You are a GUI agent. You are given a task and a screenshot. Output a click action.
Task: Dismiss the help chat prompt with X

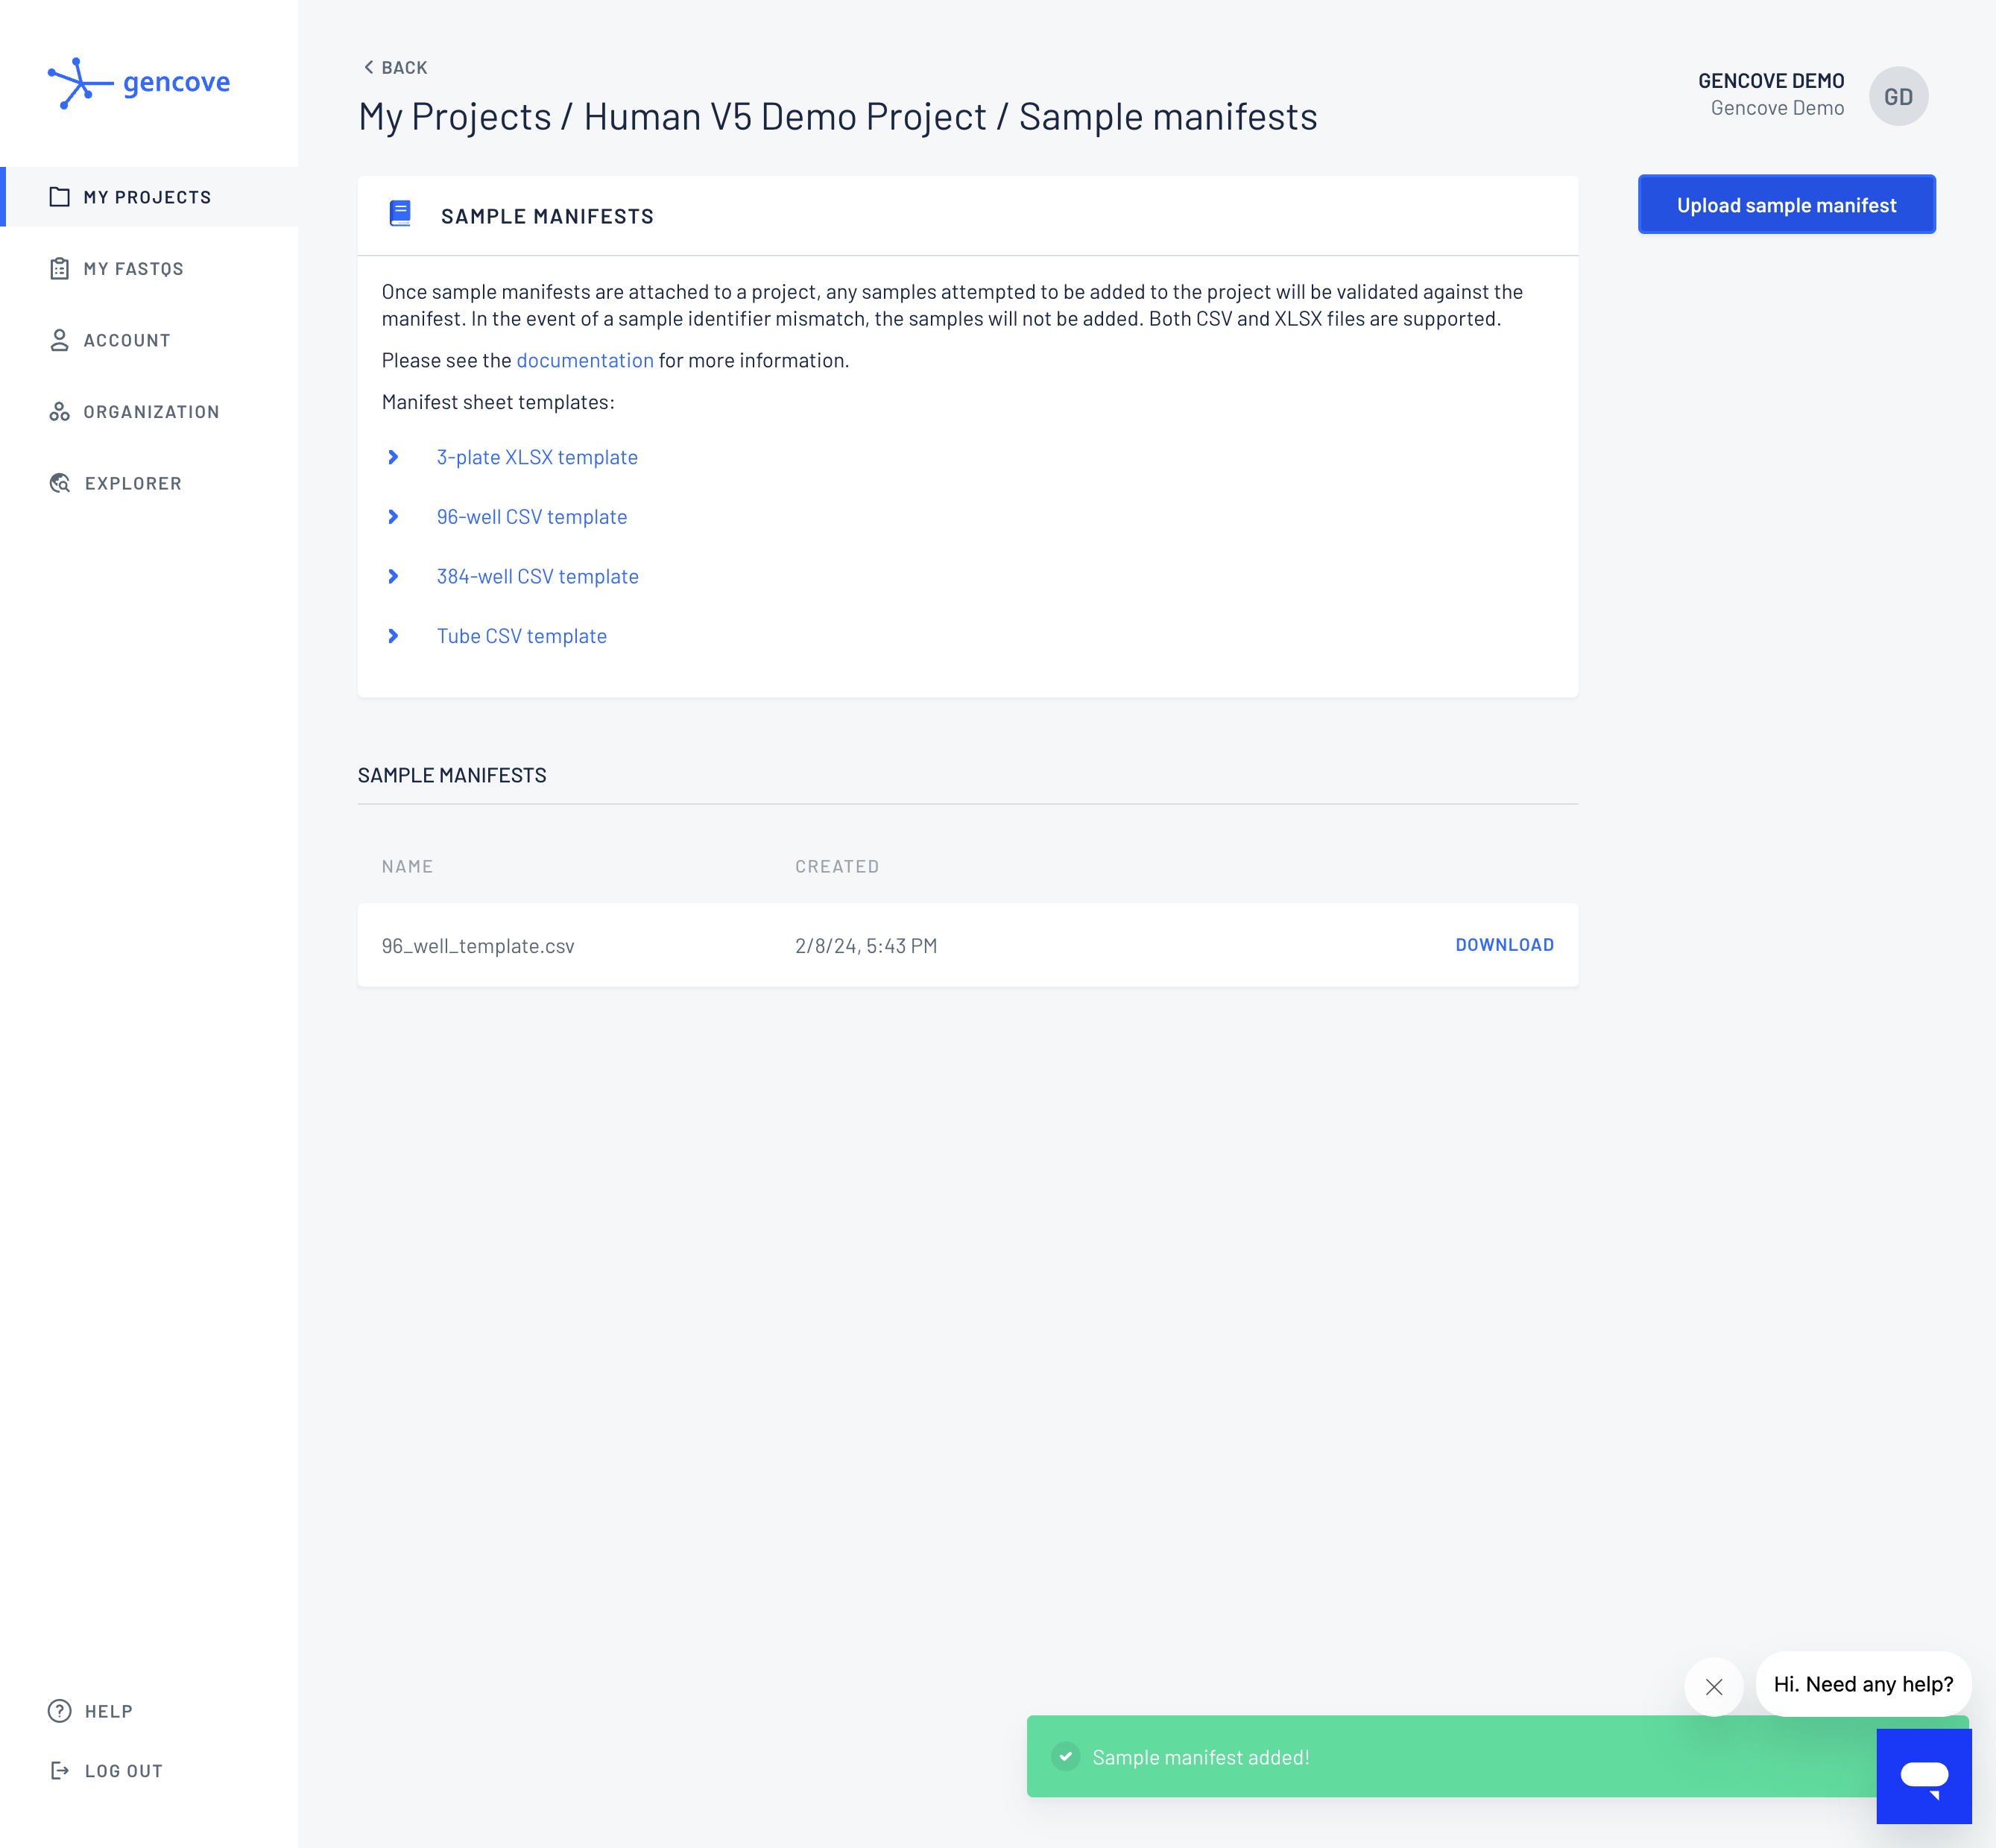pos(1714,1687)
